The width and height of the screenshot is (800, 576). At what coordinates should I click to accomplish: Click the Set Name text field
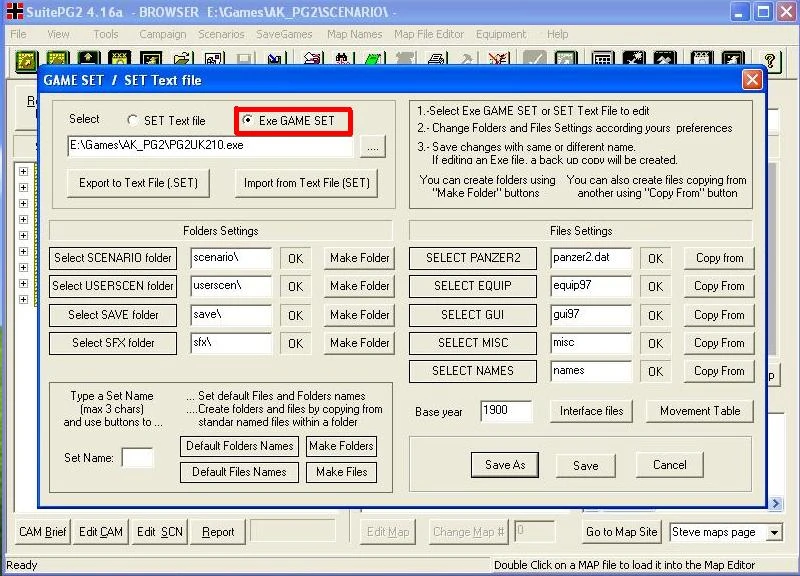137,458
